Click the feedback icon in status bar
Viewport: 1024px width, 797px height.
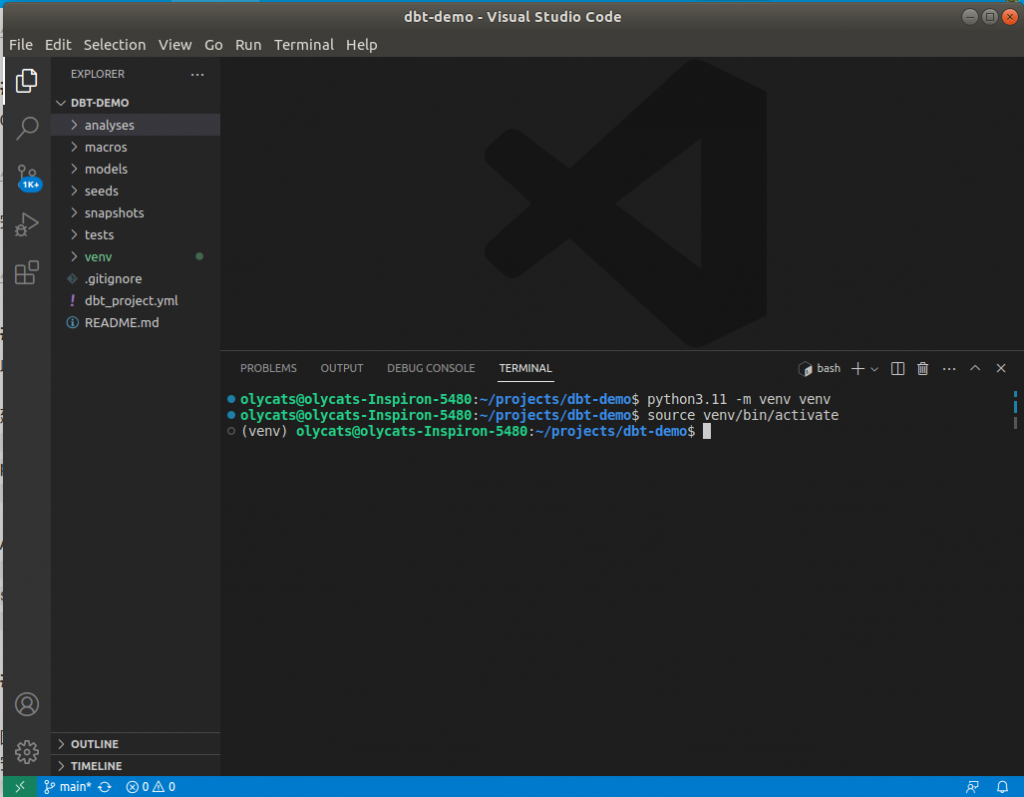click(972, 787)
